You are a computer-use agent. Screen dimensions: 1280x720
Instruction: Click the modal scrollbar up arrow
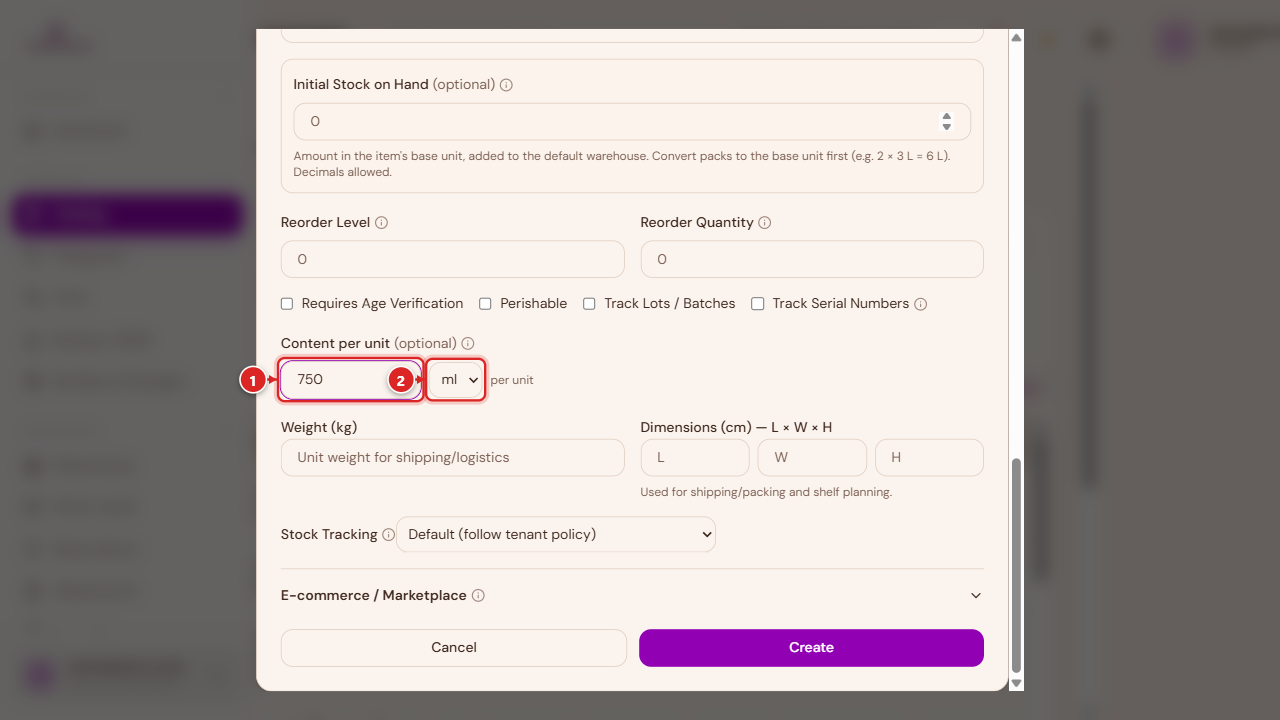pos(1017,37)
